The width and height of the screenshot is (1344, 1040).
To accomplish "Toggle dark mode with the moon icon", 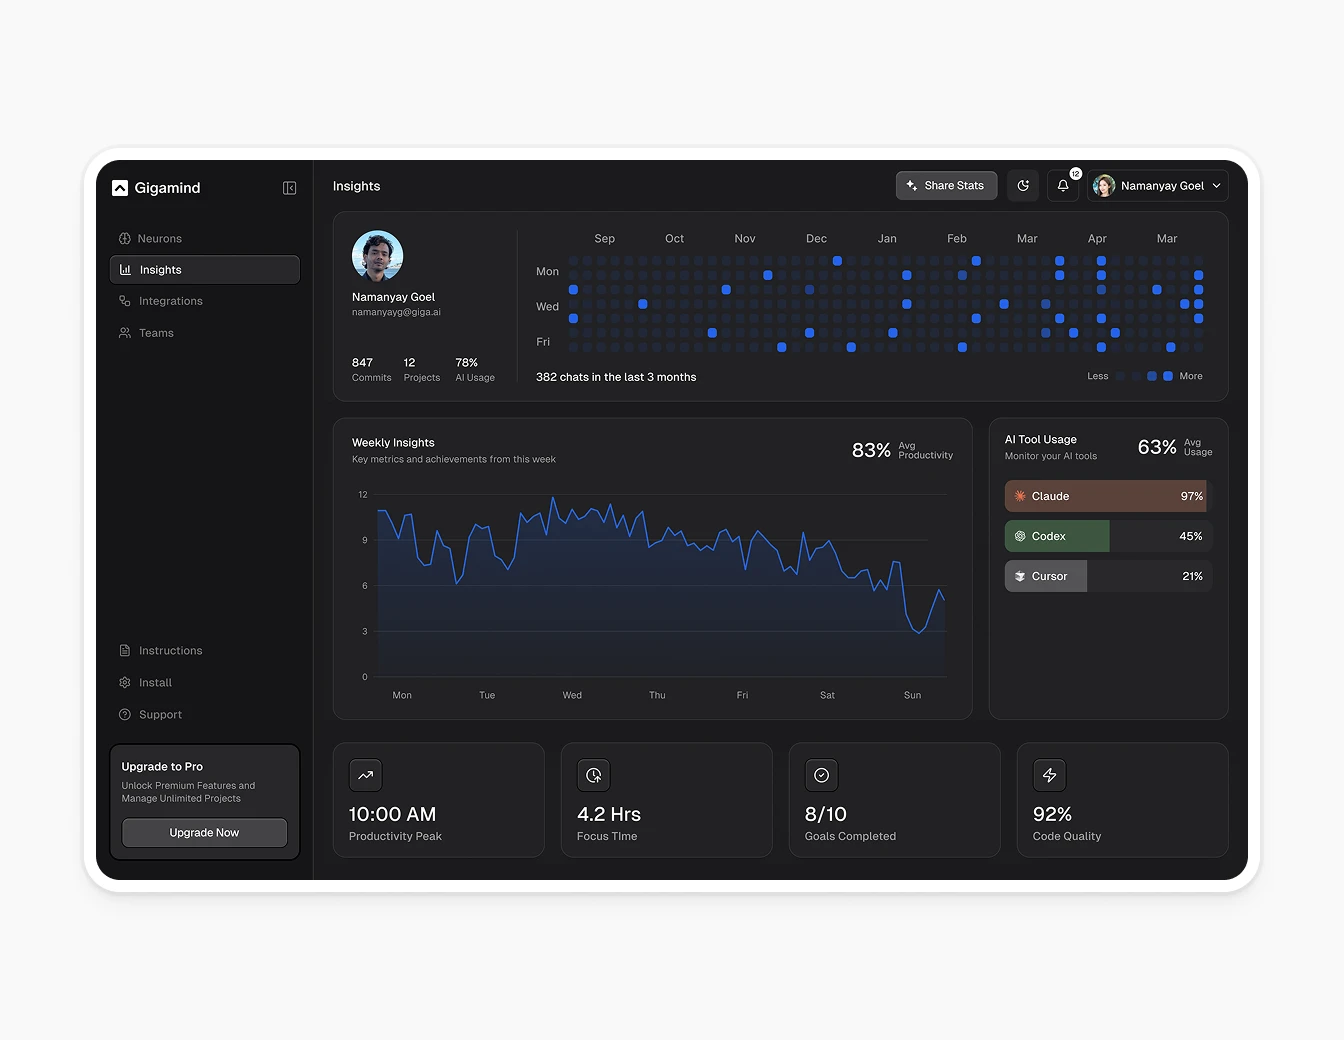I will [1022, 185].
